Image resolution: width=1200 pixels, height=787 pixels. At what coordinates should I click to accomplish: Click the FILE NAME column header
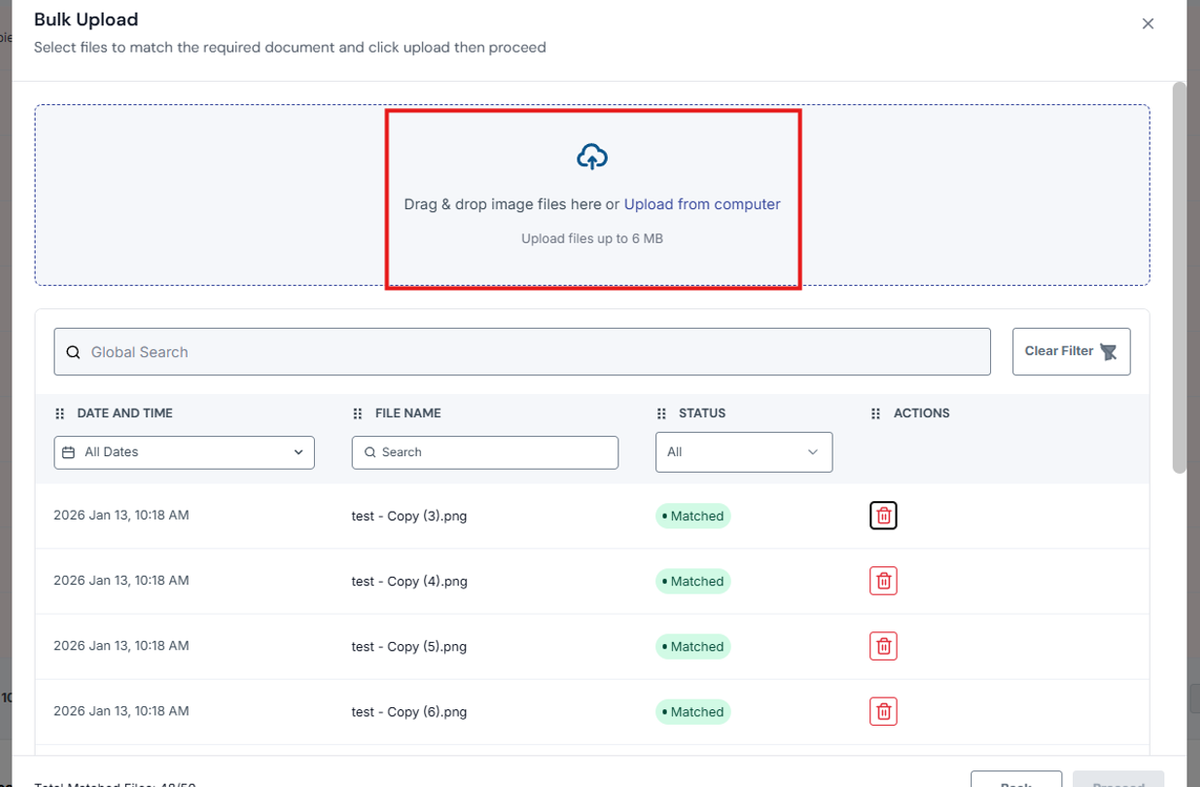(x=408, y=413)
